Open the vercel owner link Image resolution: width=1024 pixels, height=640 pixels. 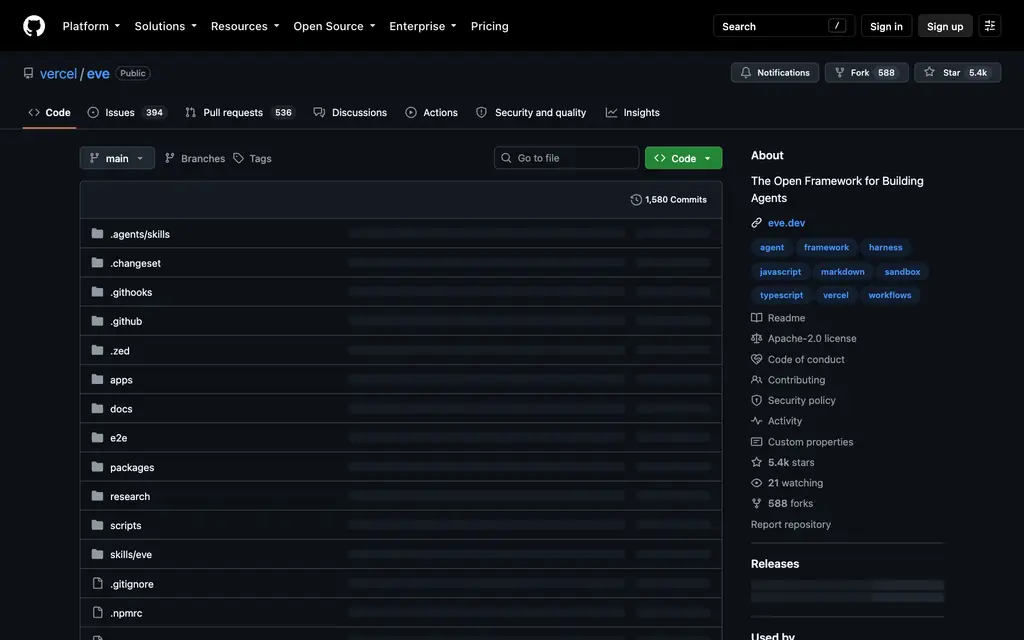(x=58, y=73)
